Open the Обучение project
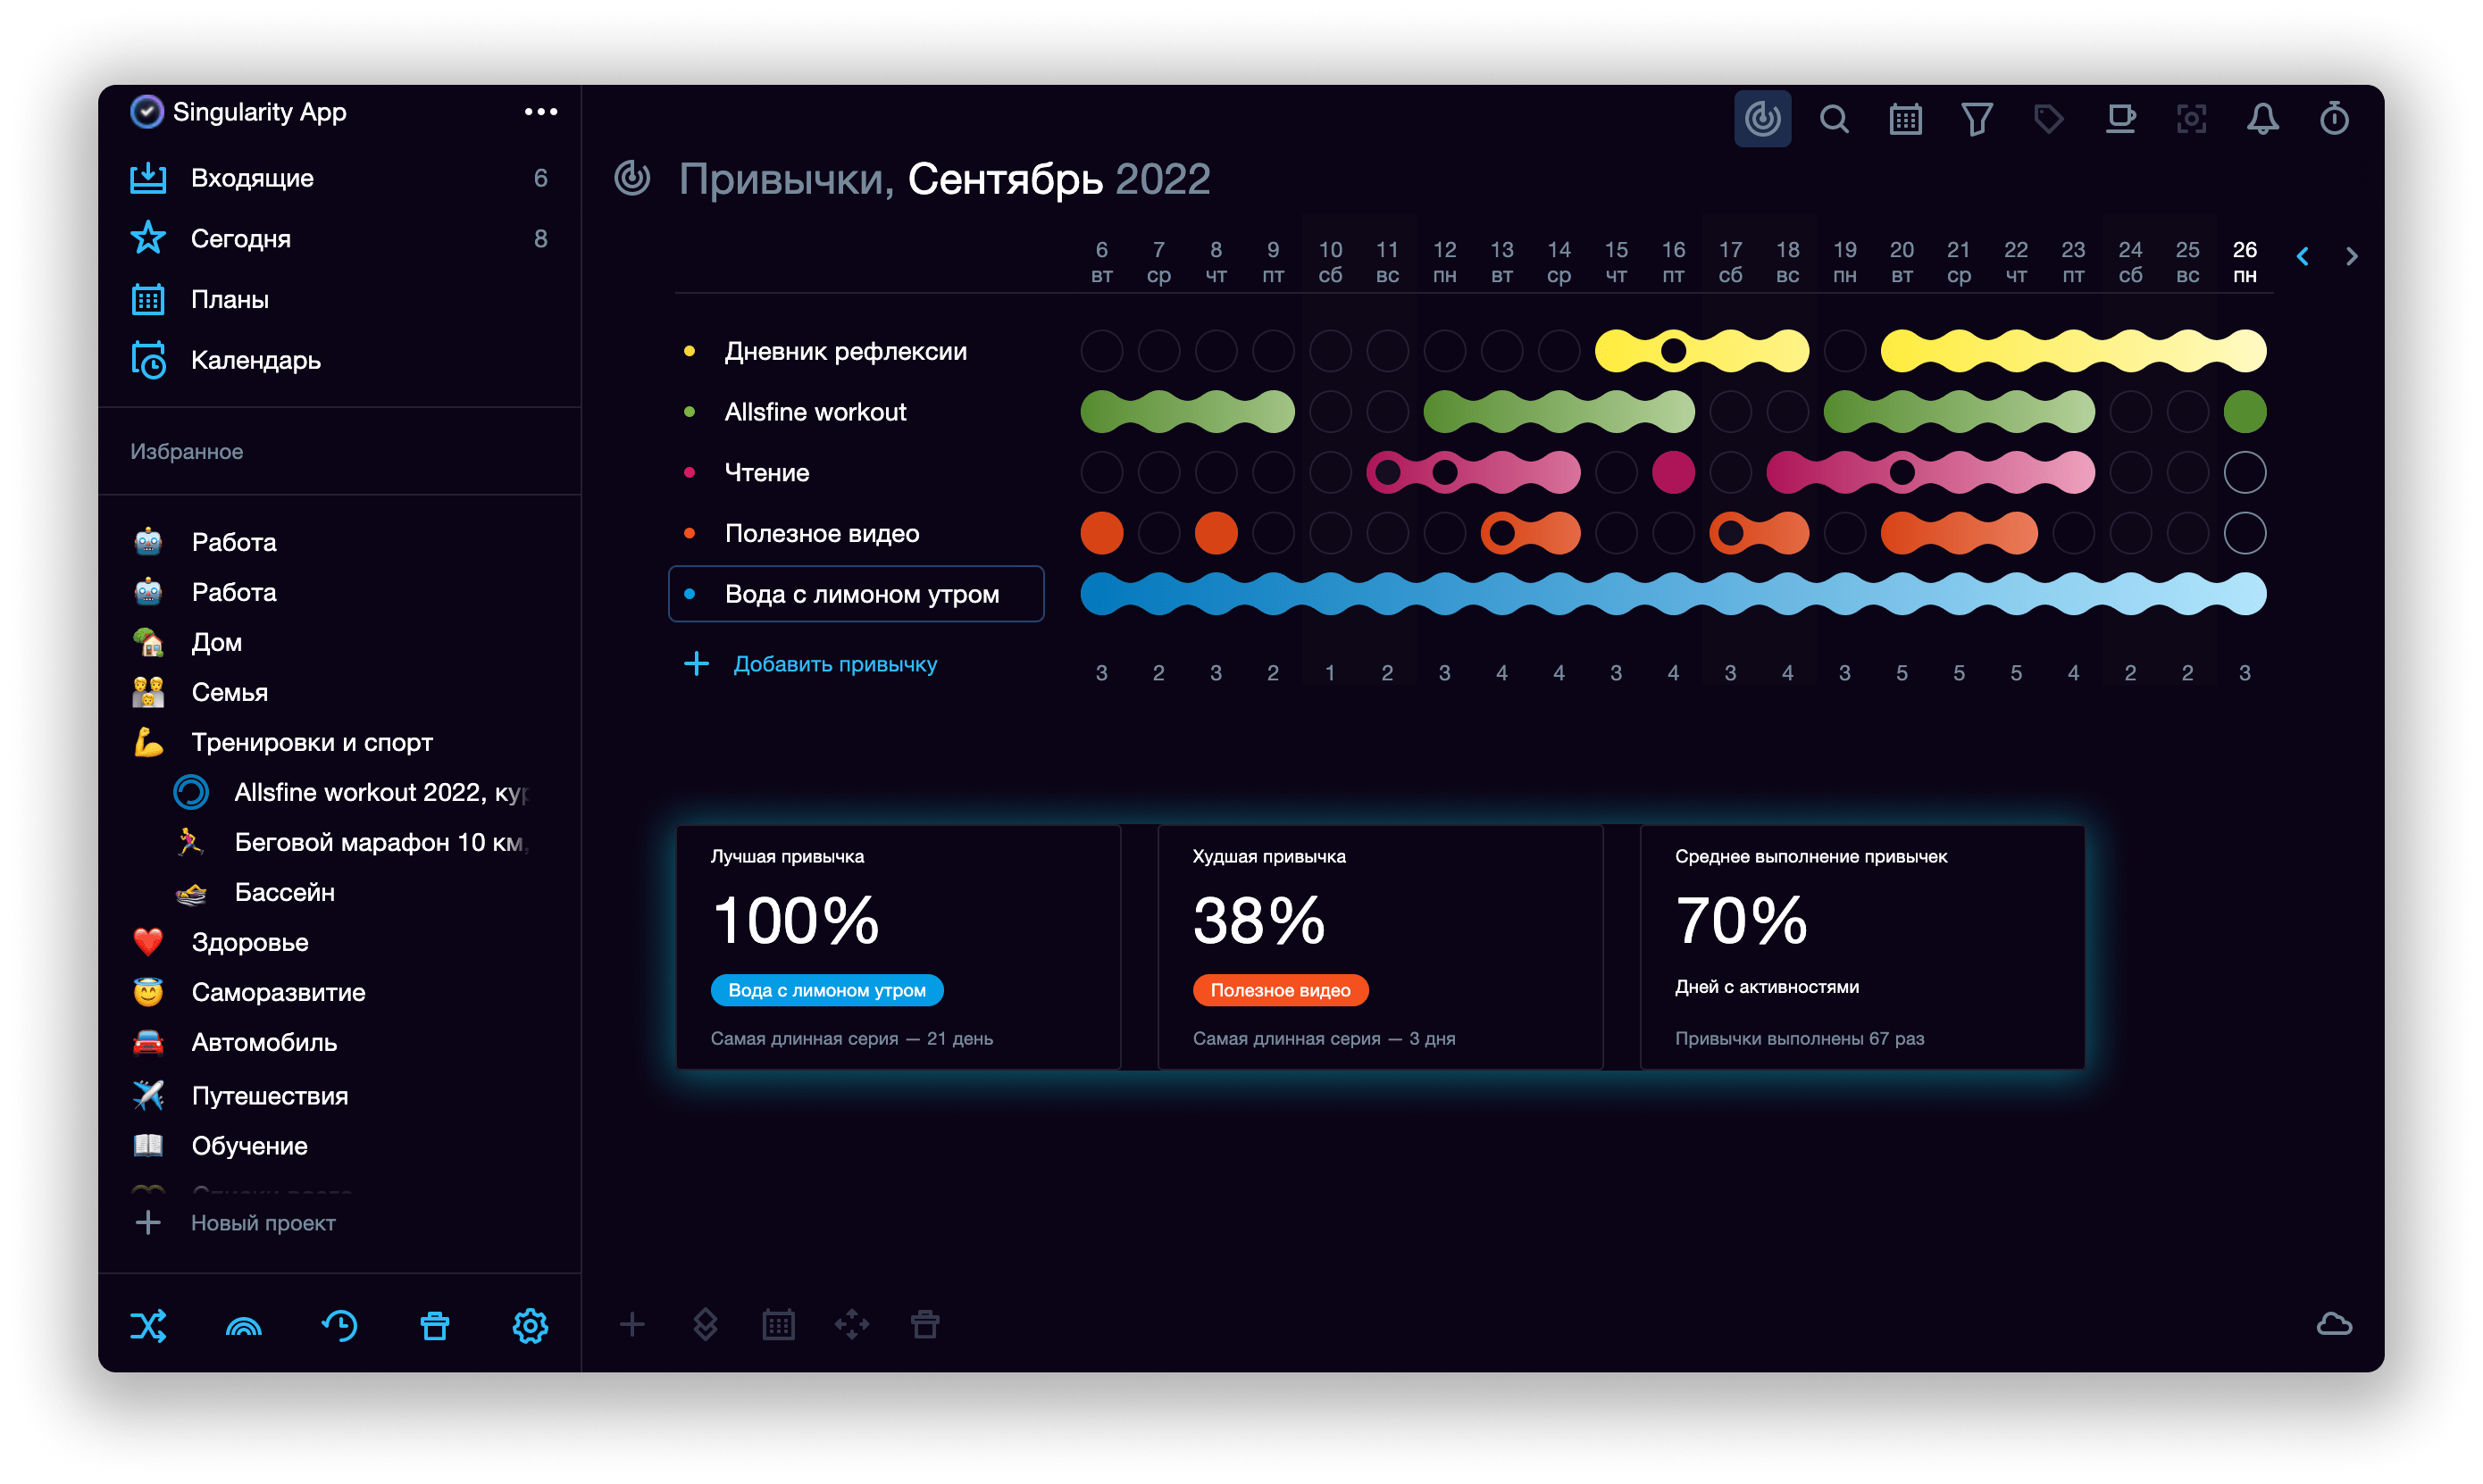Image resolution: width=2483 pixels, height=1484 pixels. pyautogui.click(x=340, y=1146)
